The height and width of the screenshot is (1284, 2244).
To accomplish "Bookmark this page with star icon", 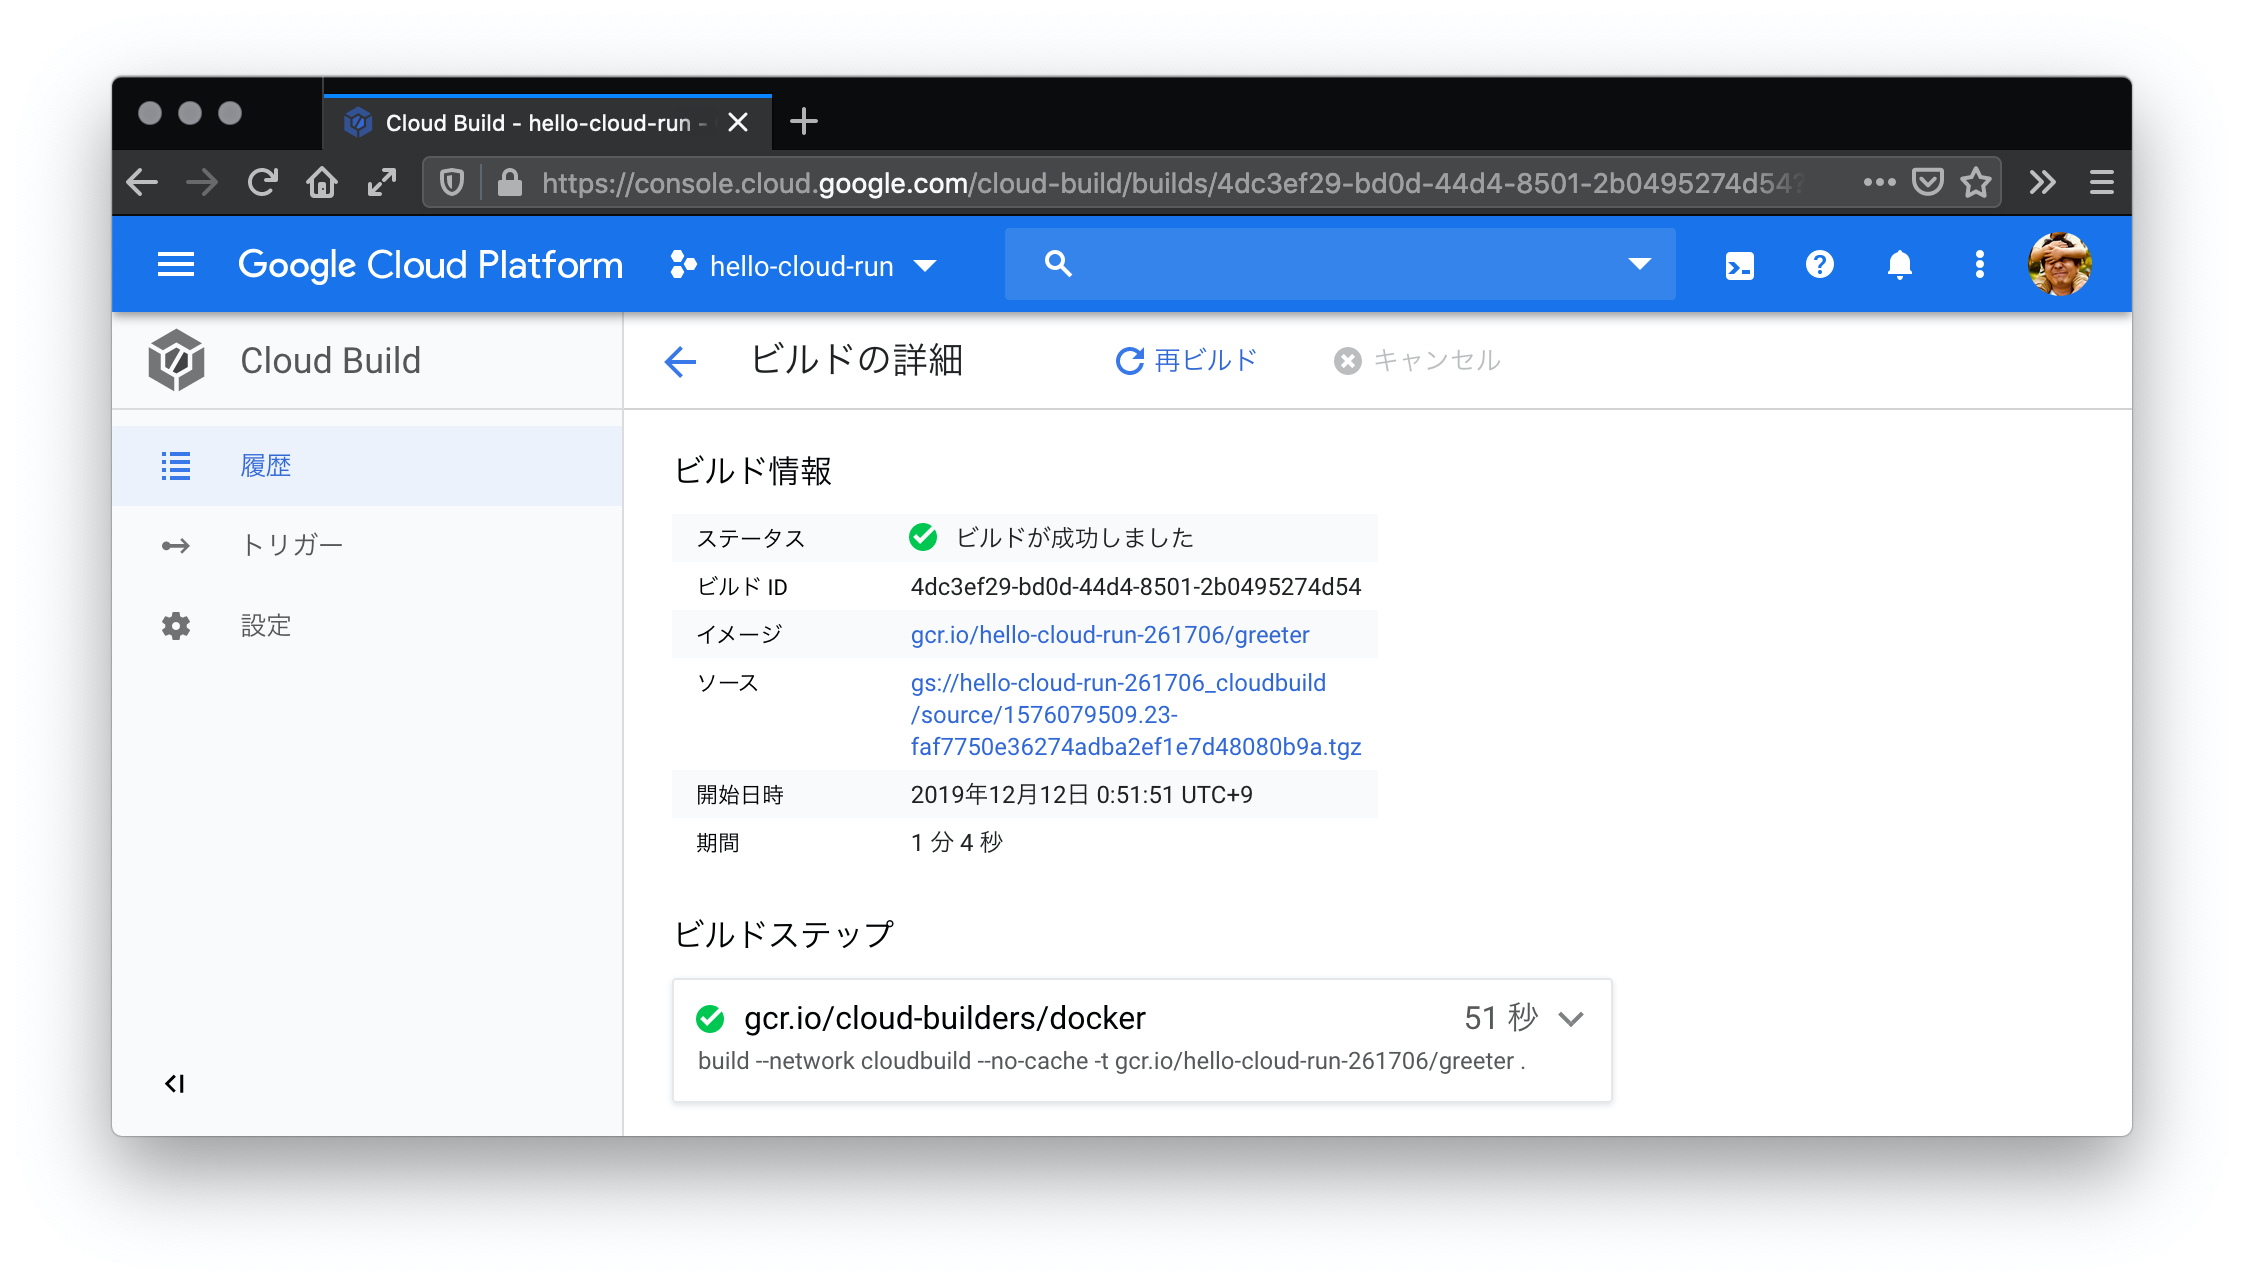I will pyautogui.click(x=1975, y=182).
